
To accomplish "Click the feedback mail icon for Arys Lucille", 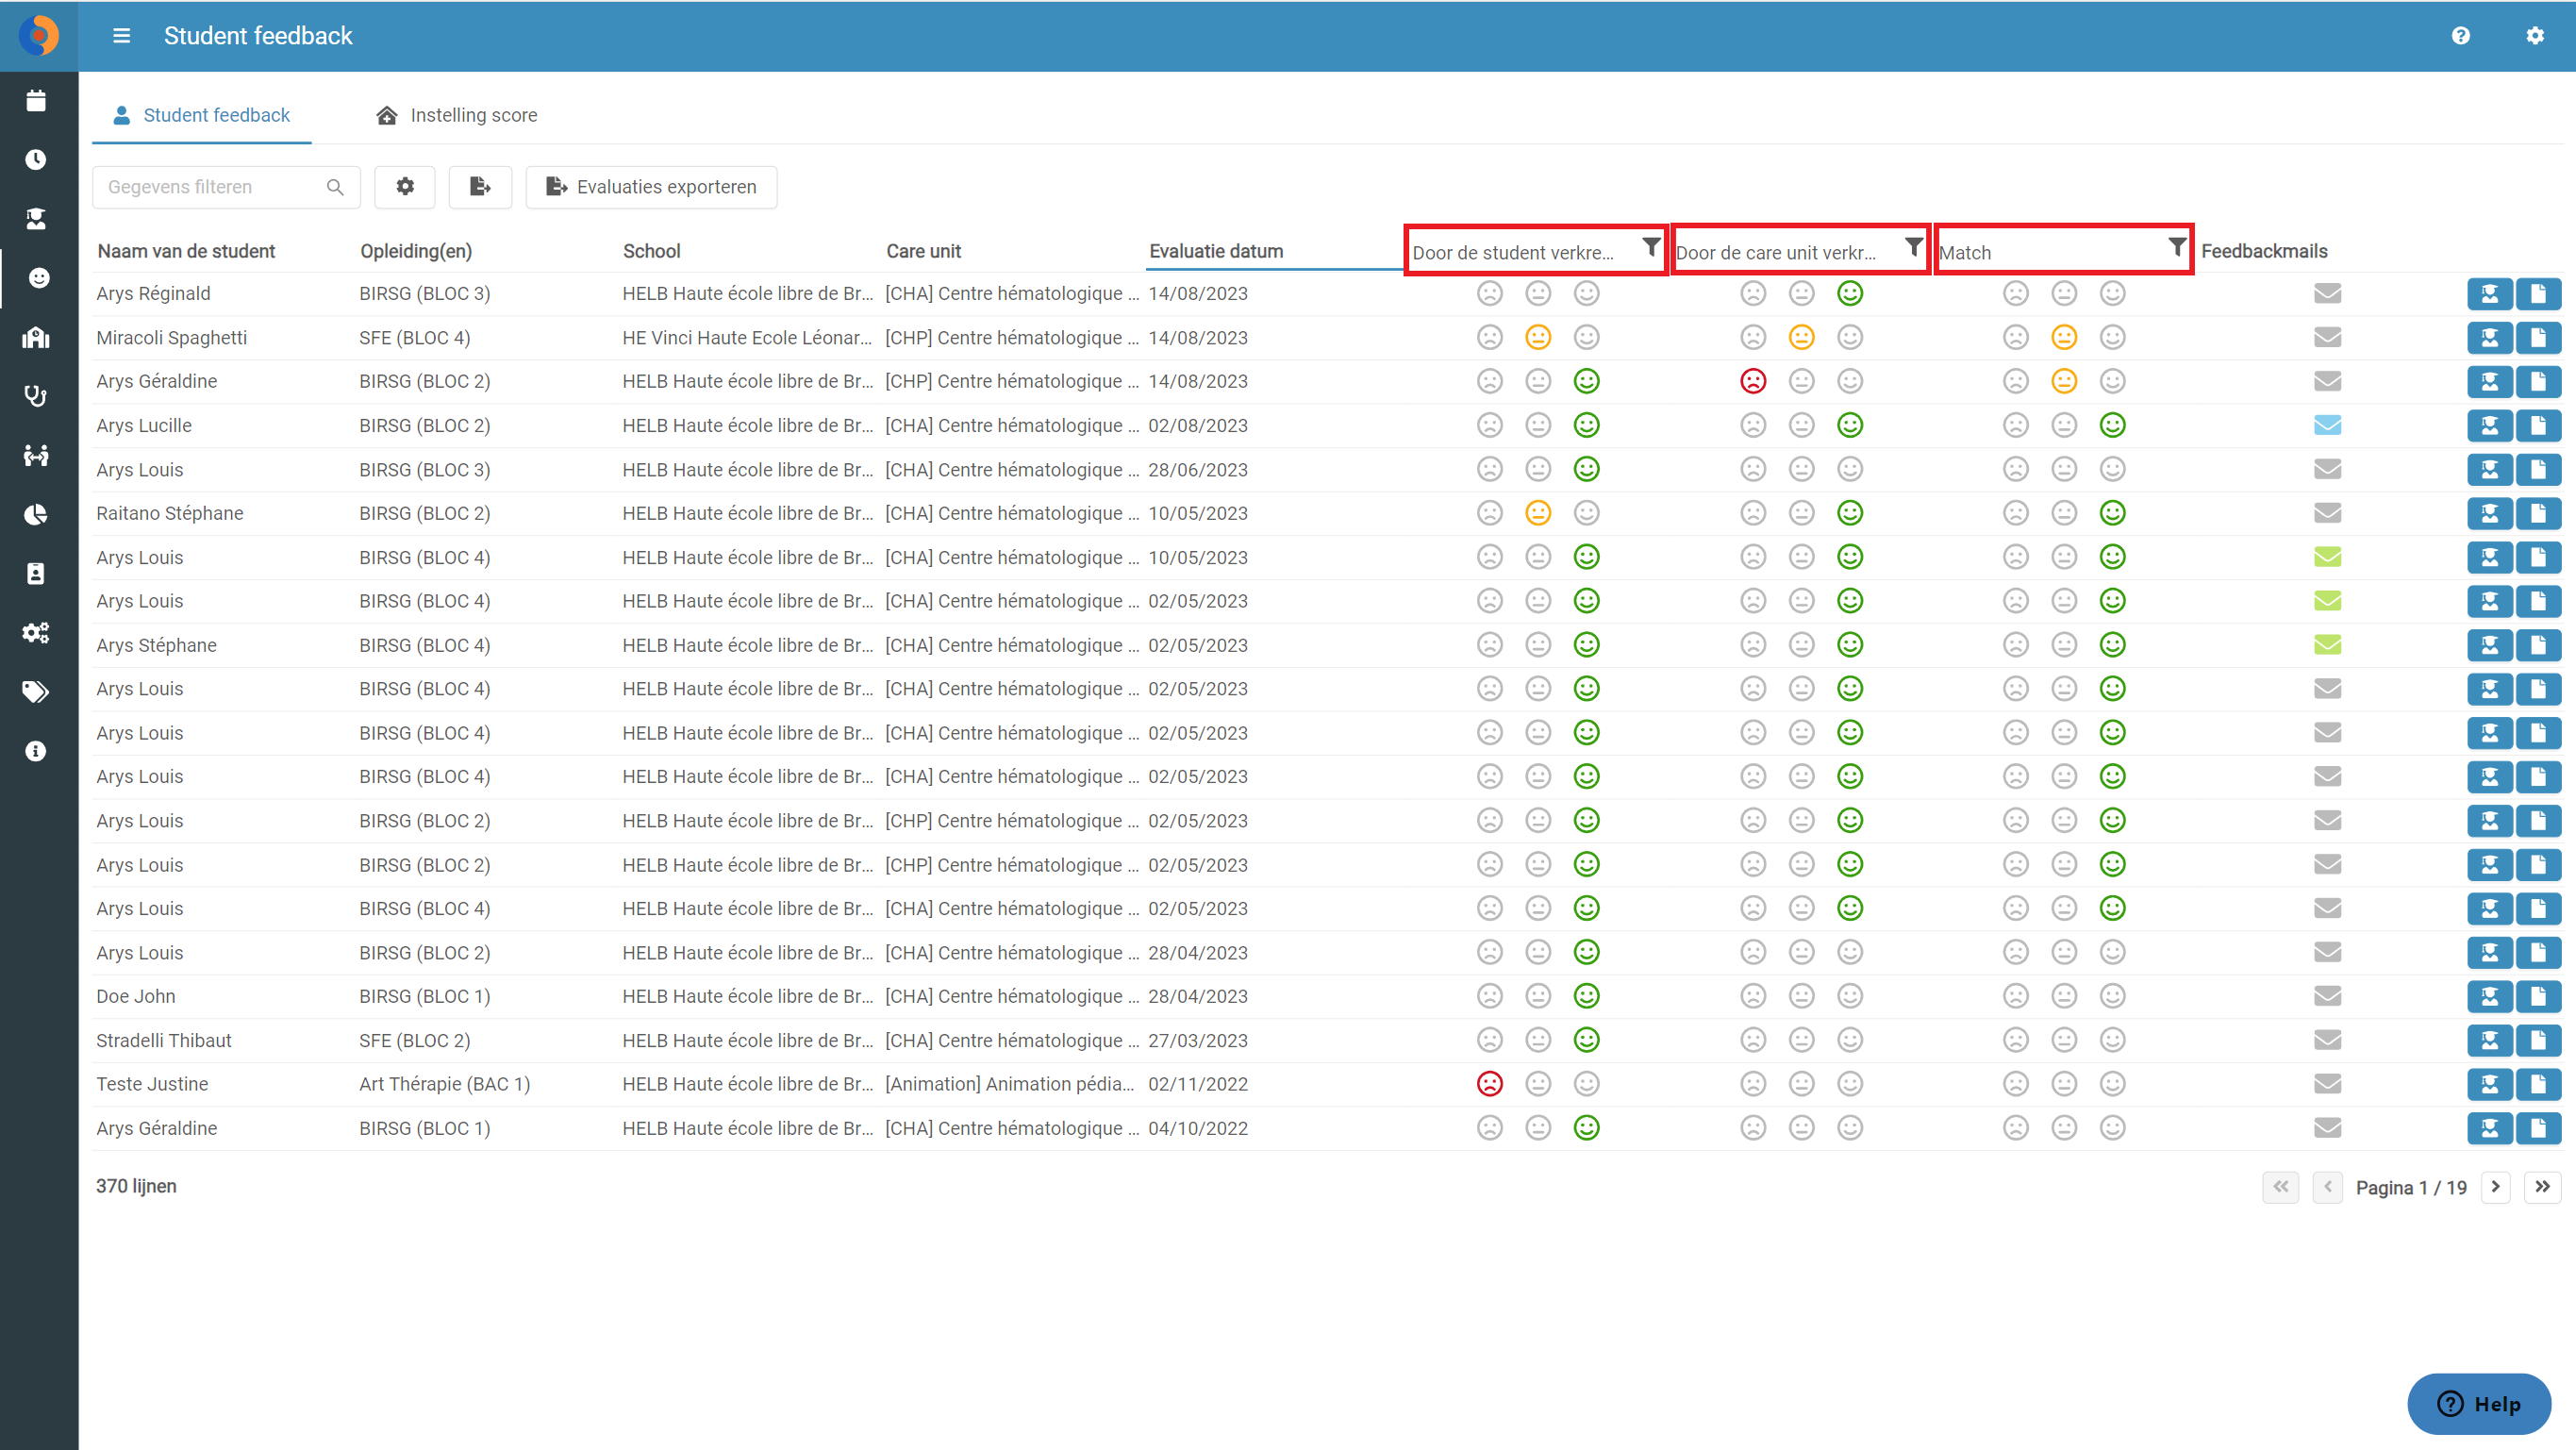I will click(2328, 426).
